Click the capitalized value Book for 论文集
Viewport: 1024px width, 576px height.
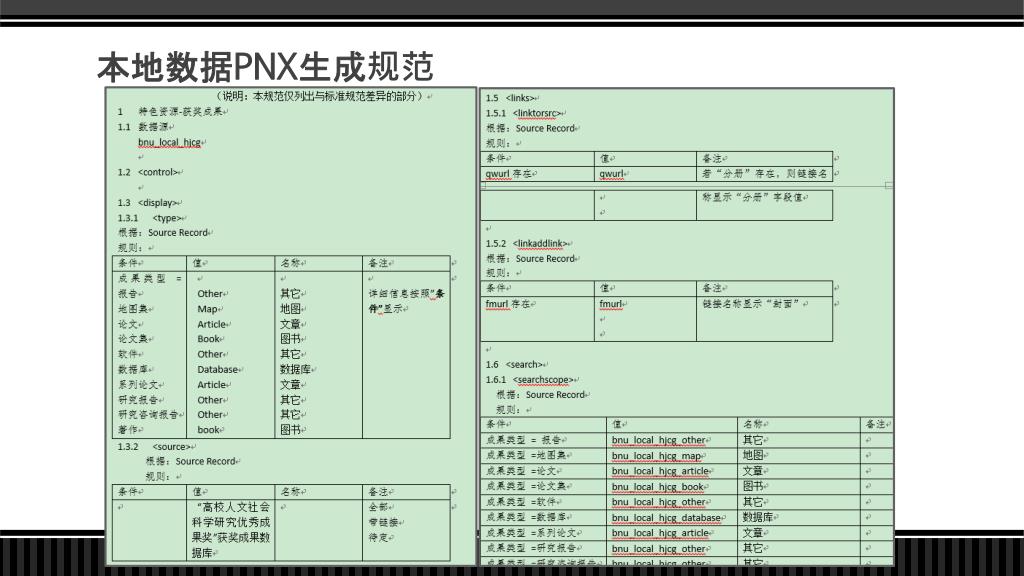point(208,339)
